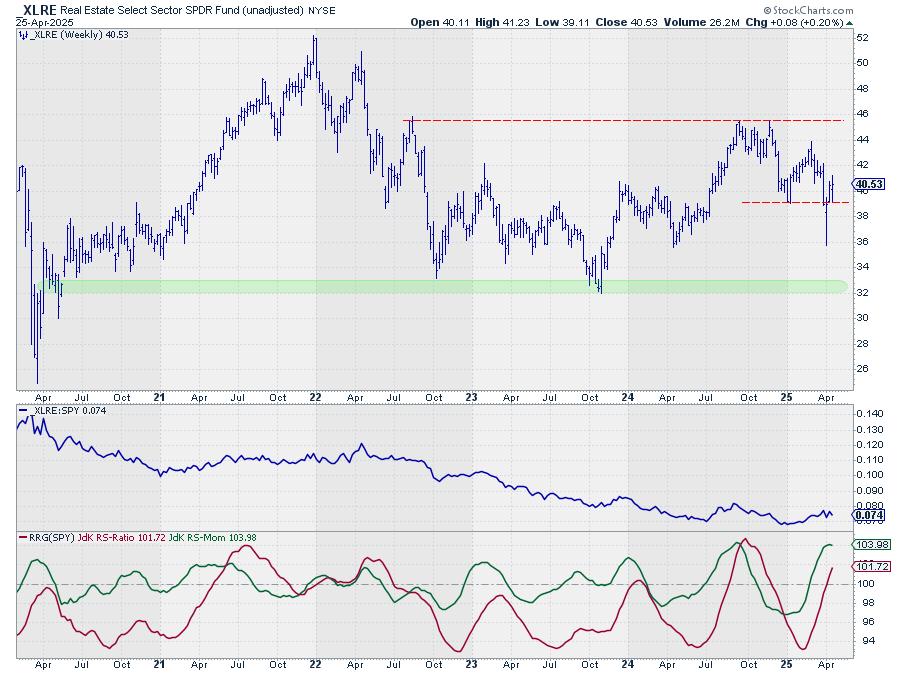Viewport: 900px width, 673px height.
Task: Select the RRG(SPY) legend label
Action: pyautogui.click(x=42, y=538)
